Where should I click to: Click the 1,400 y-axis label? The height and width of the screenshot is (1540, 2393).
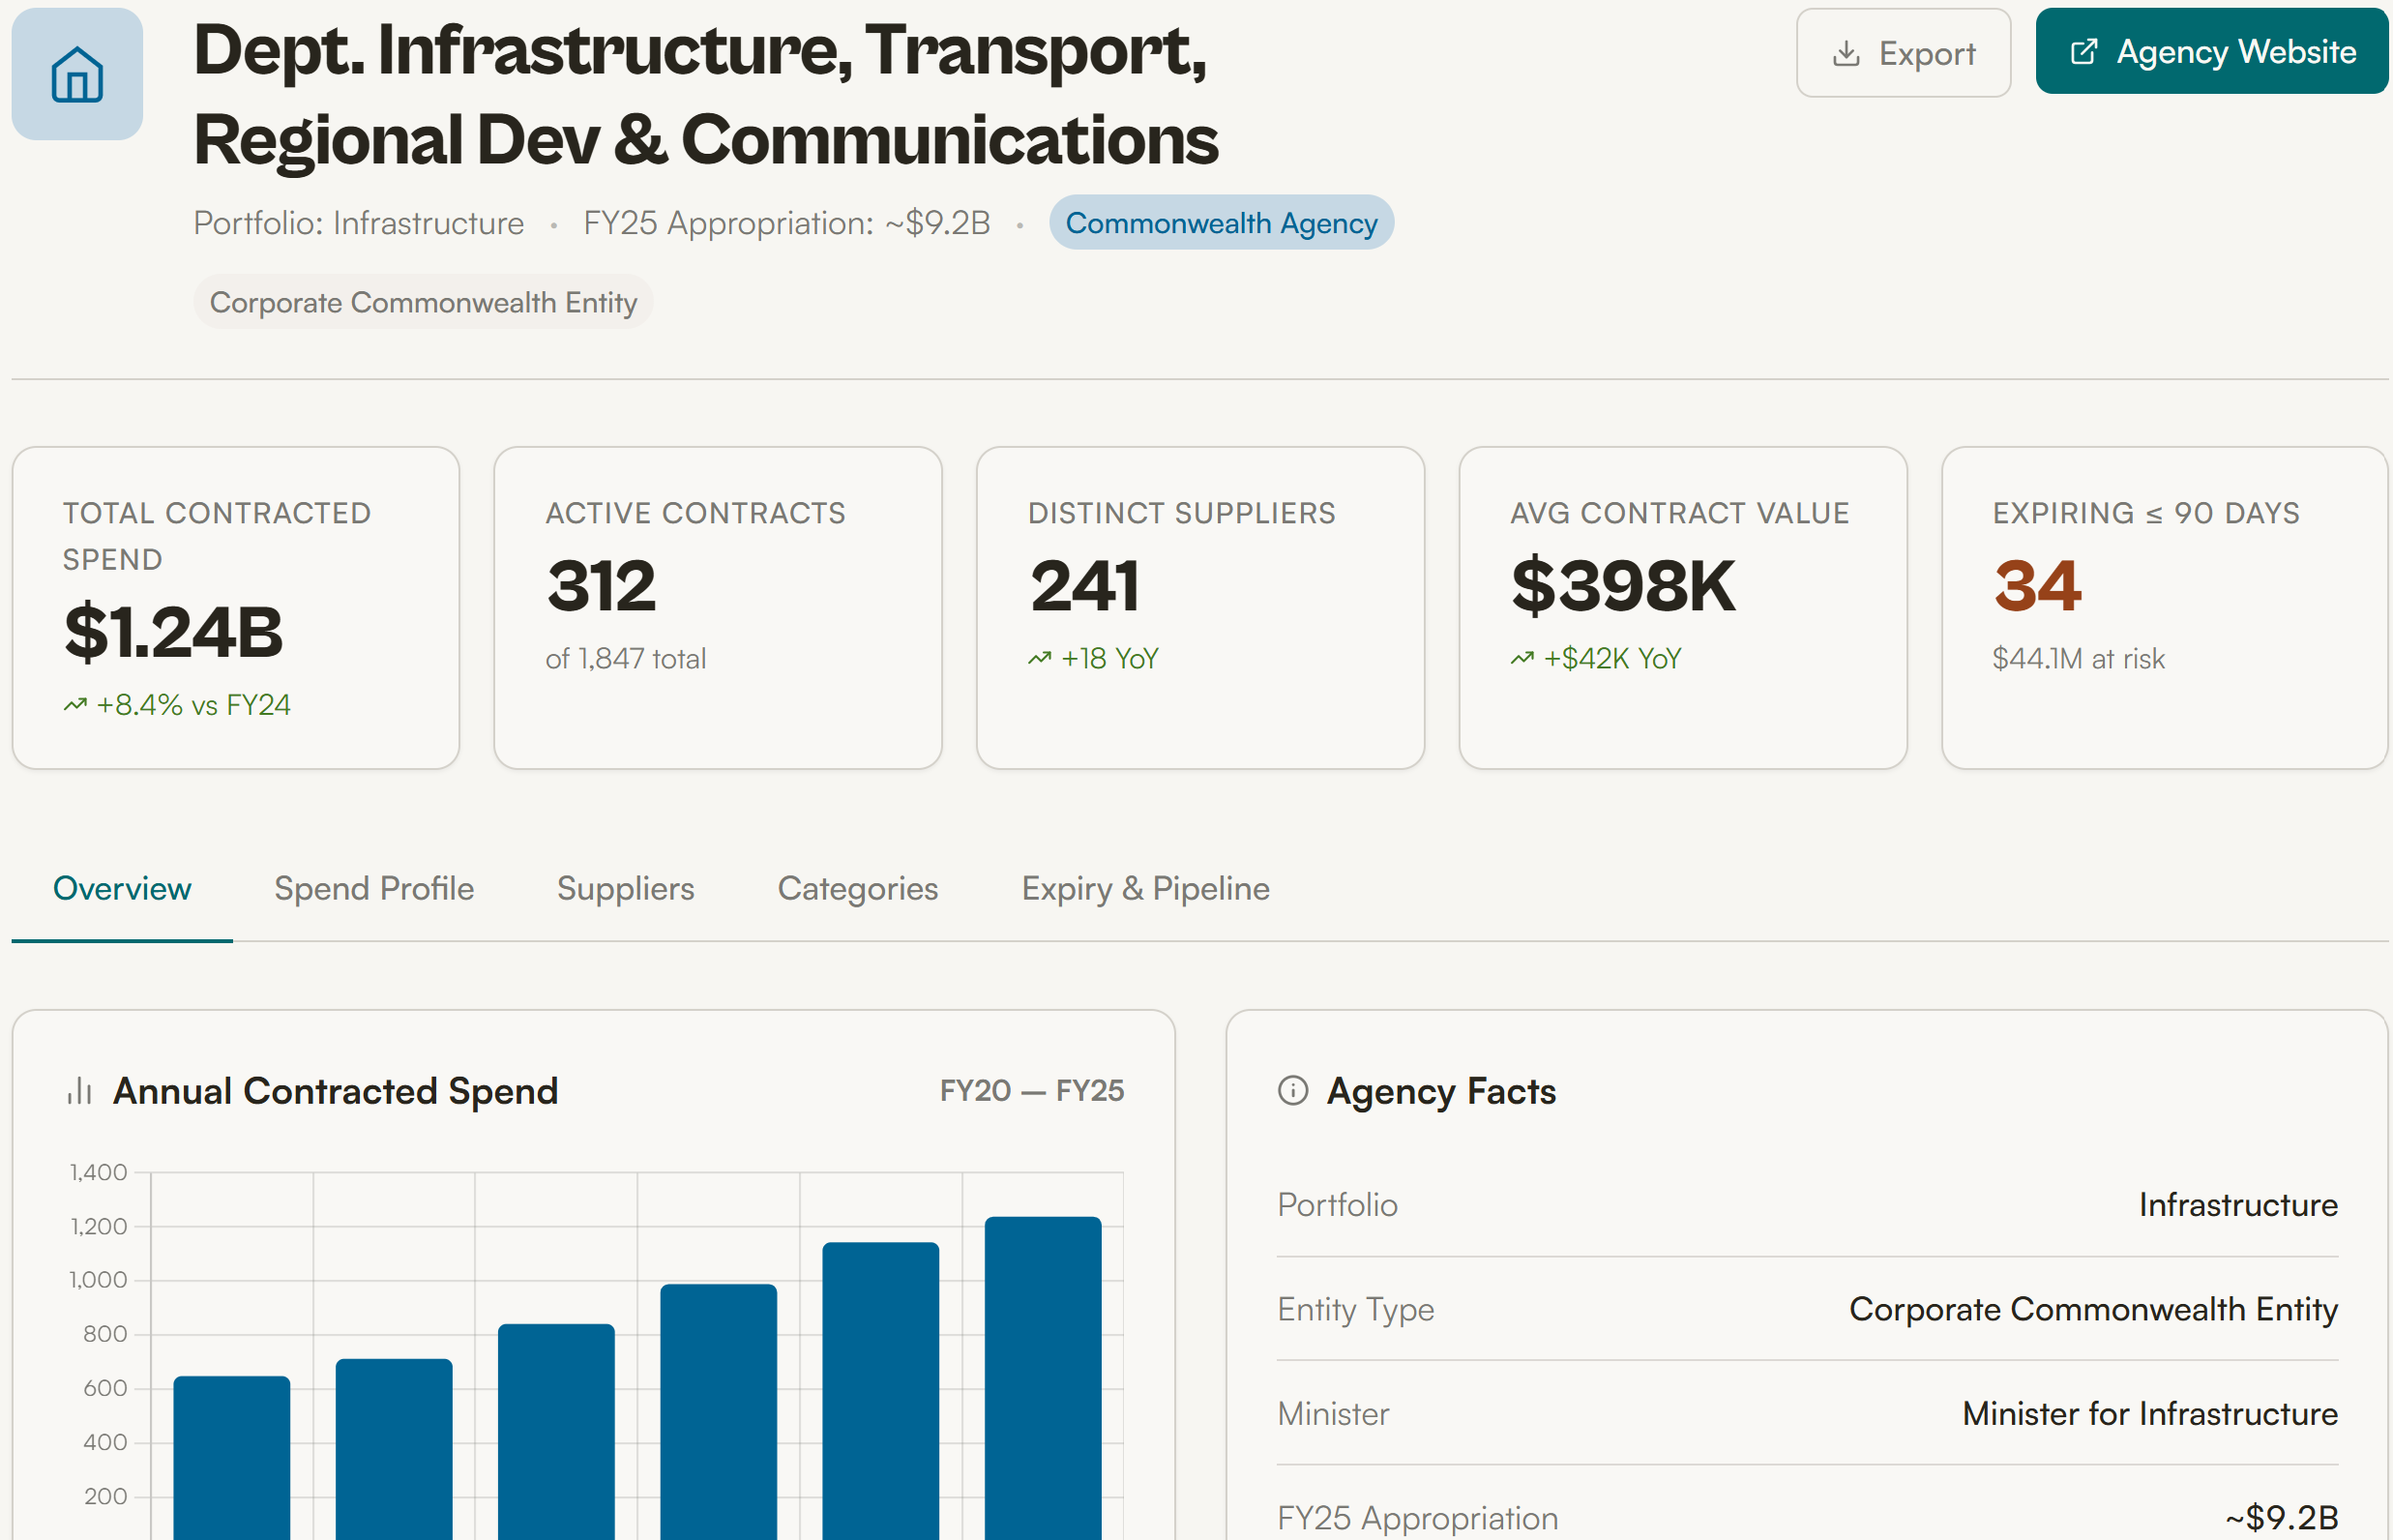click(98, 1172)
